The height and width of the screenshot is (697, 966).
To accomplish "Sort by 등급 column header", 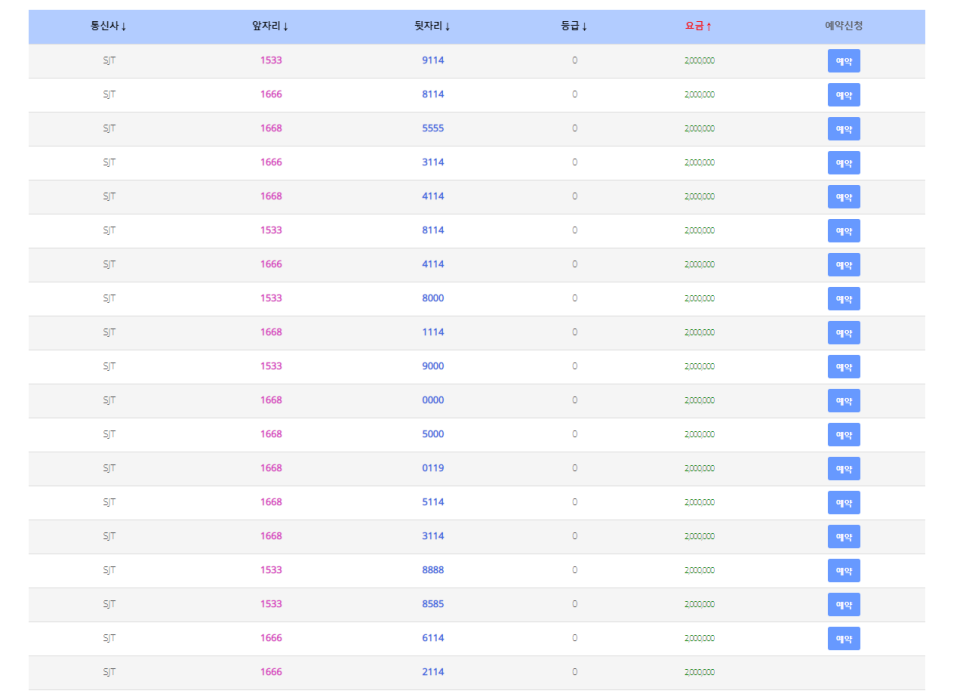I will click(x=574, y=26).
